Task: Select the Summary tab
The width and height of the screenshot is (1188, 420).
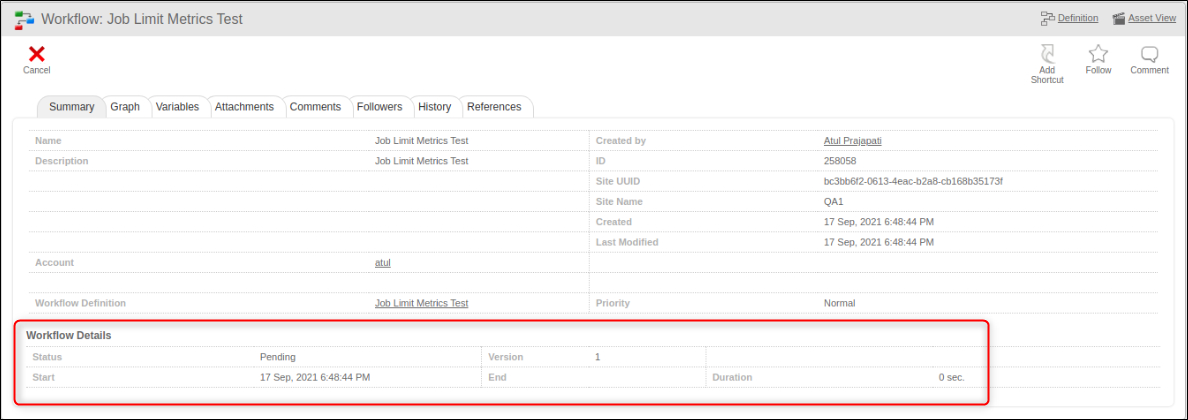Action: pyautogui.click(x=71, y=107)
